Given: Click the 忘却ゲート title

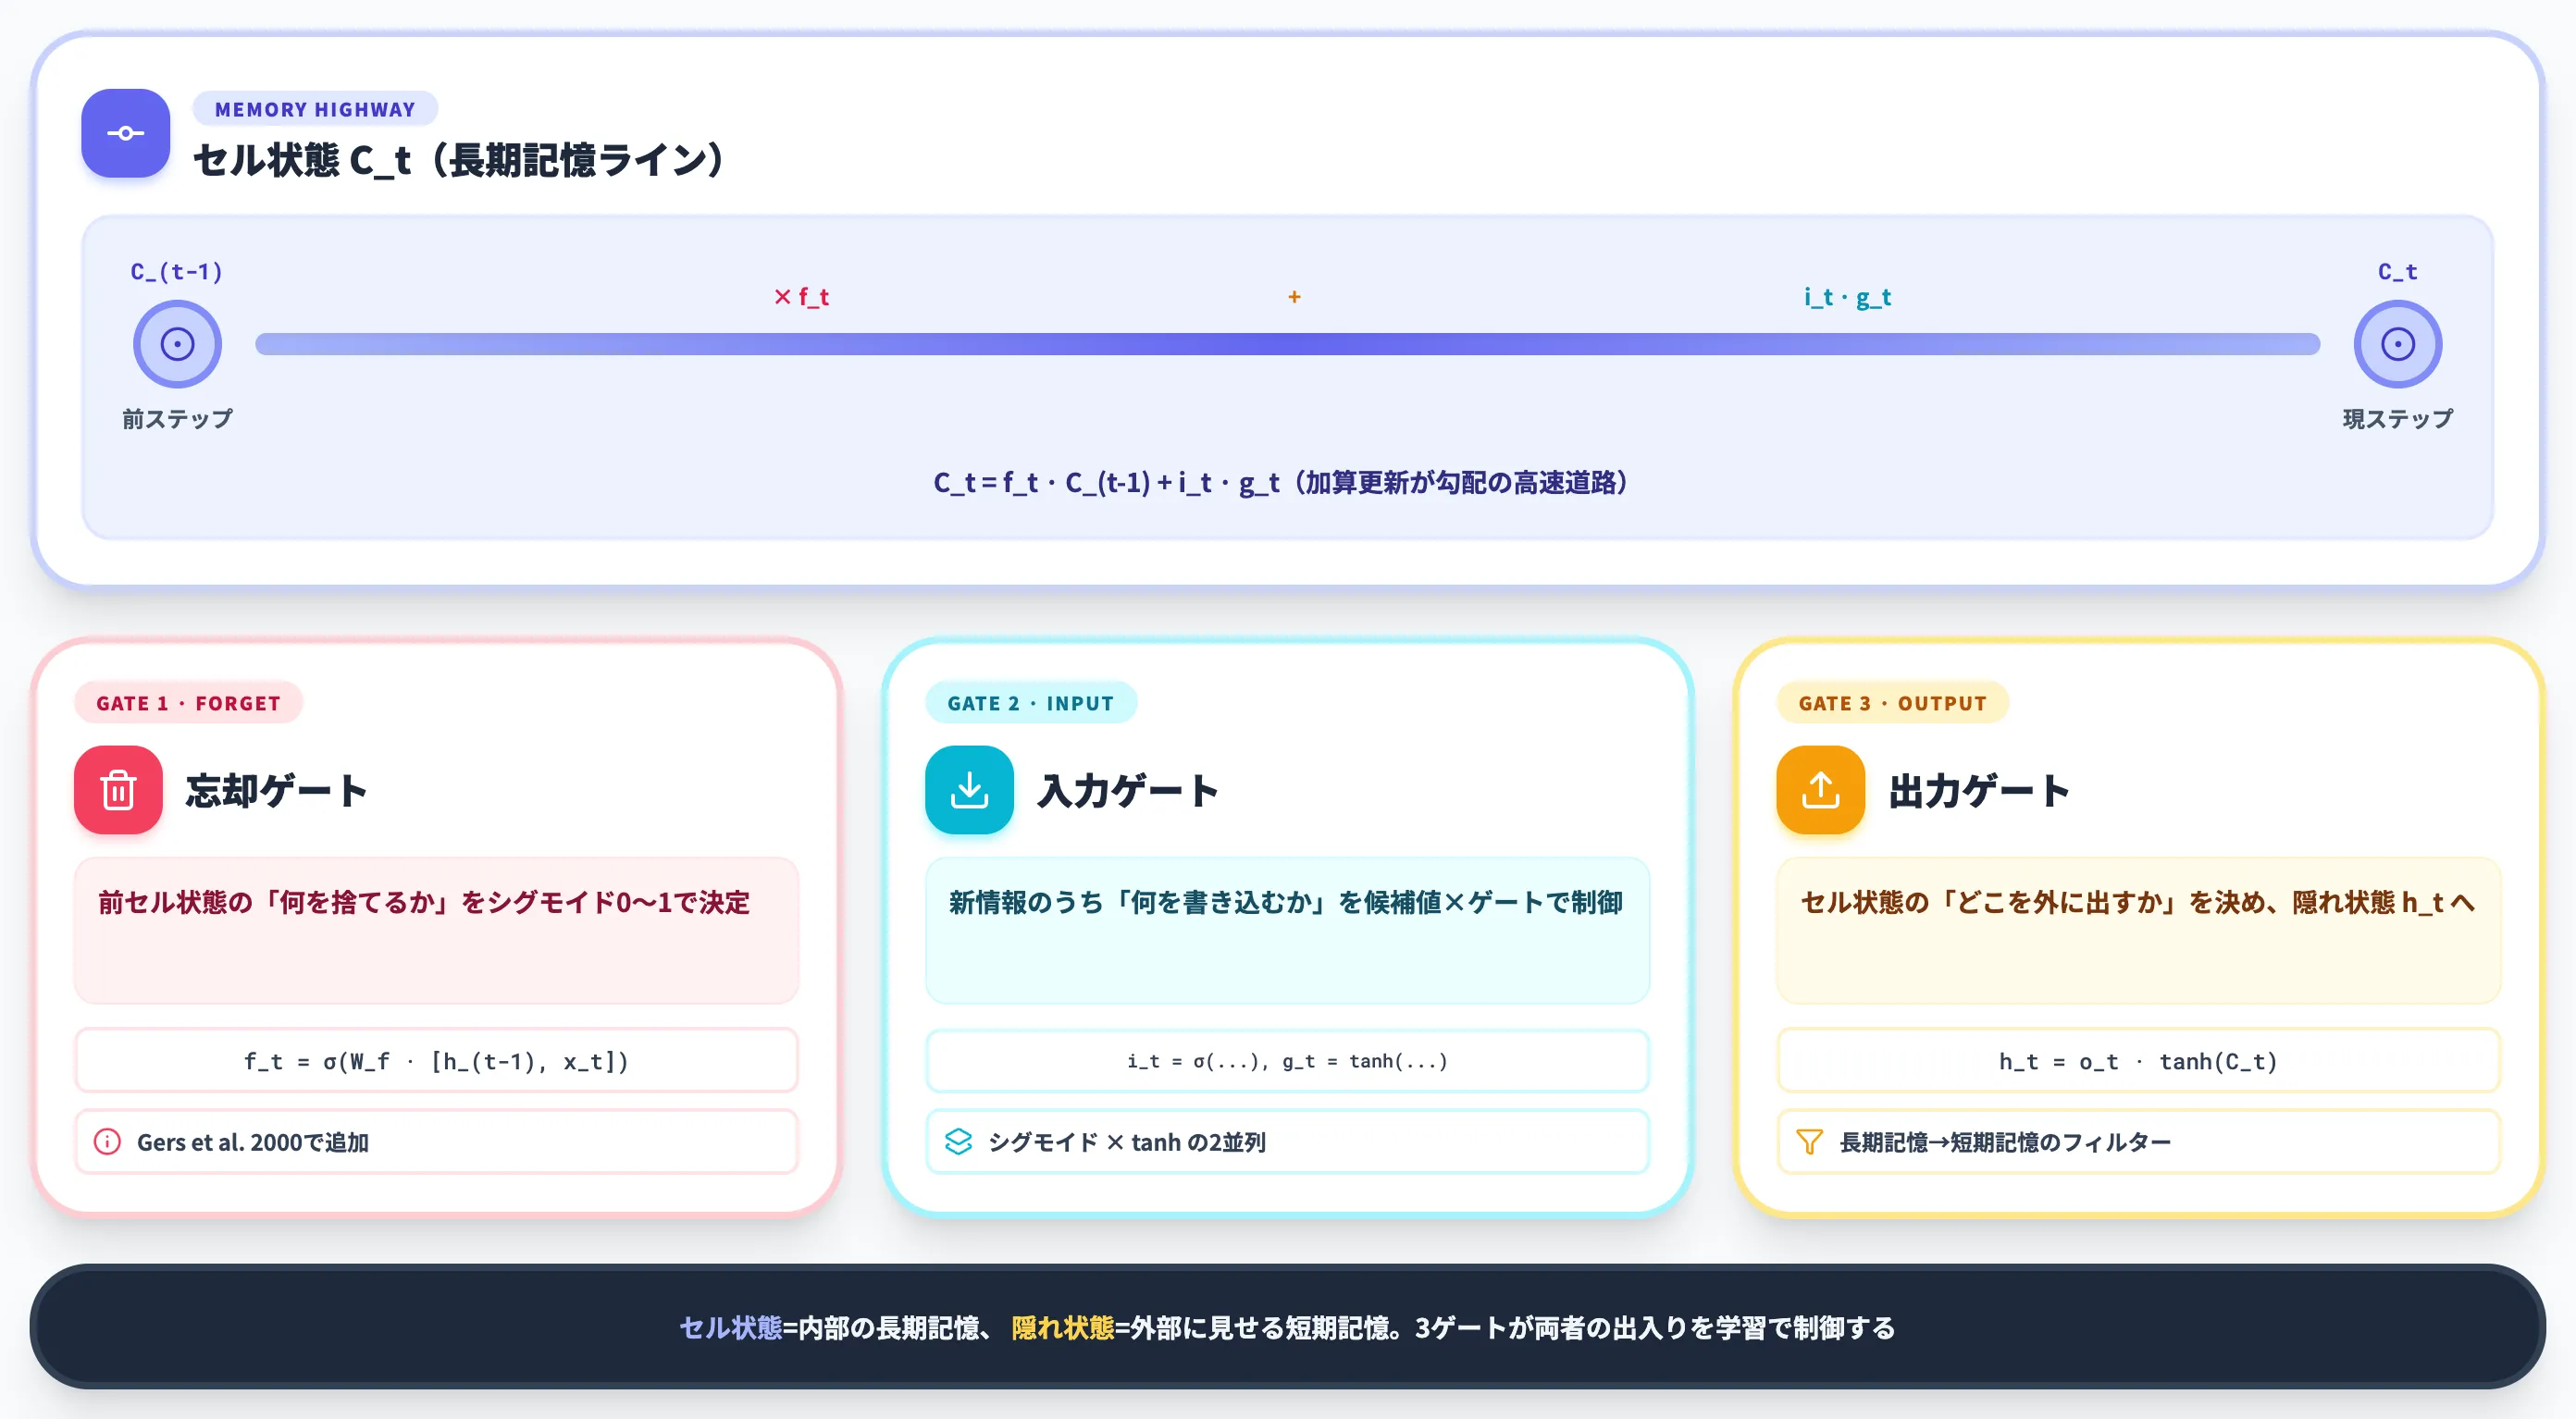Looking at the screenshot, I should [277, 790].
